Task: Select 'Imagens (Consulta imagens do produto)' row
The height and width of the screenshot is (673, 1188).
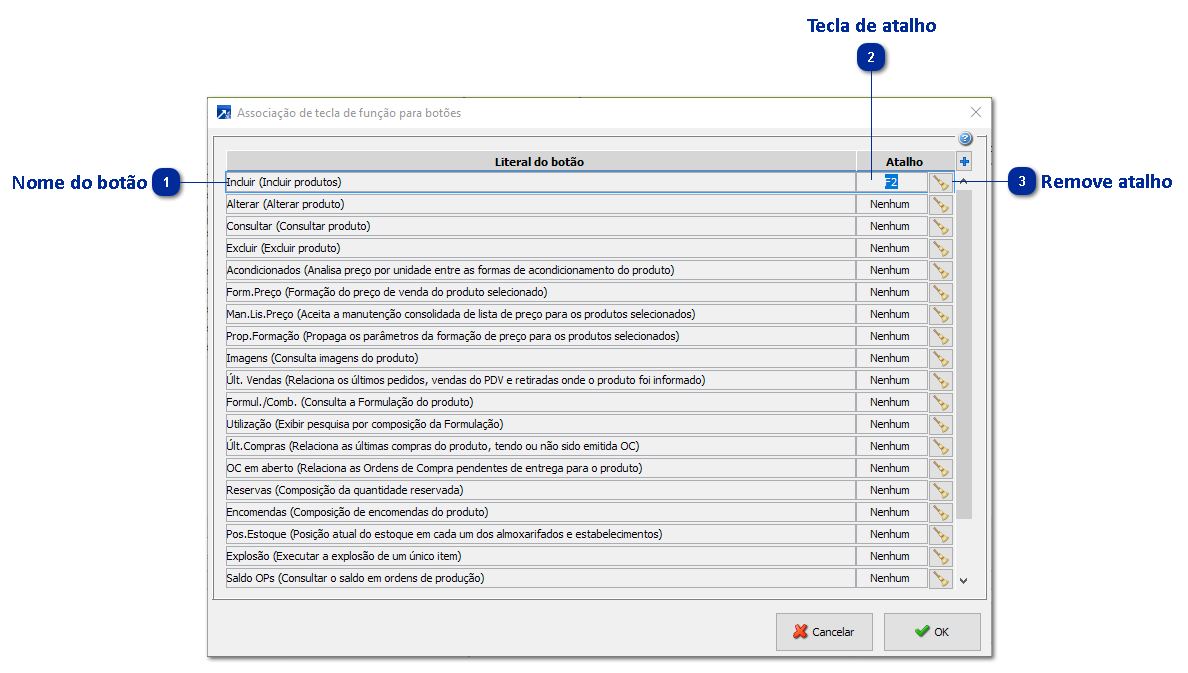Action: tap(541, 358)
